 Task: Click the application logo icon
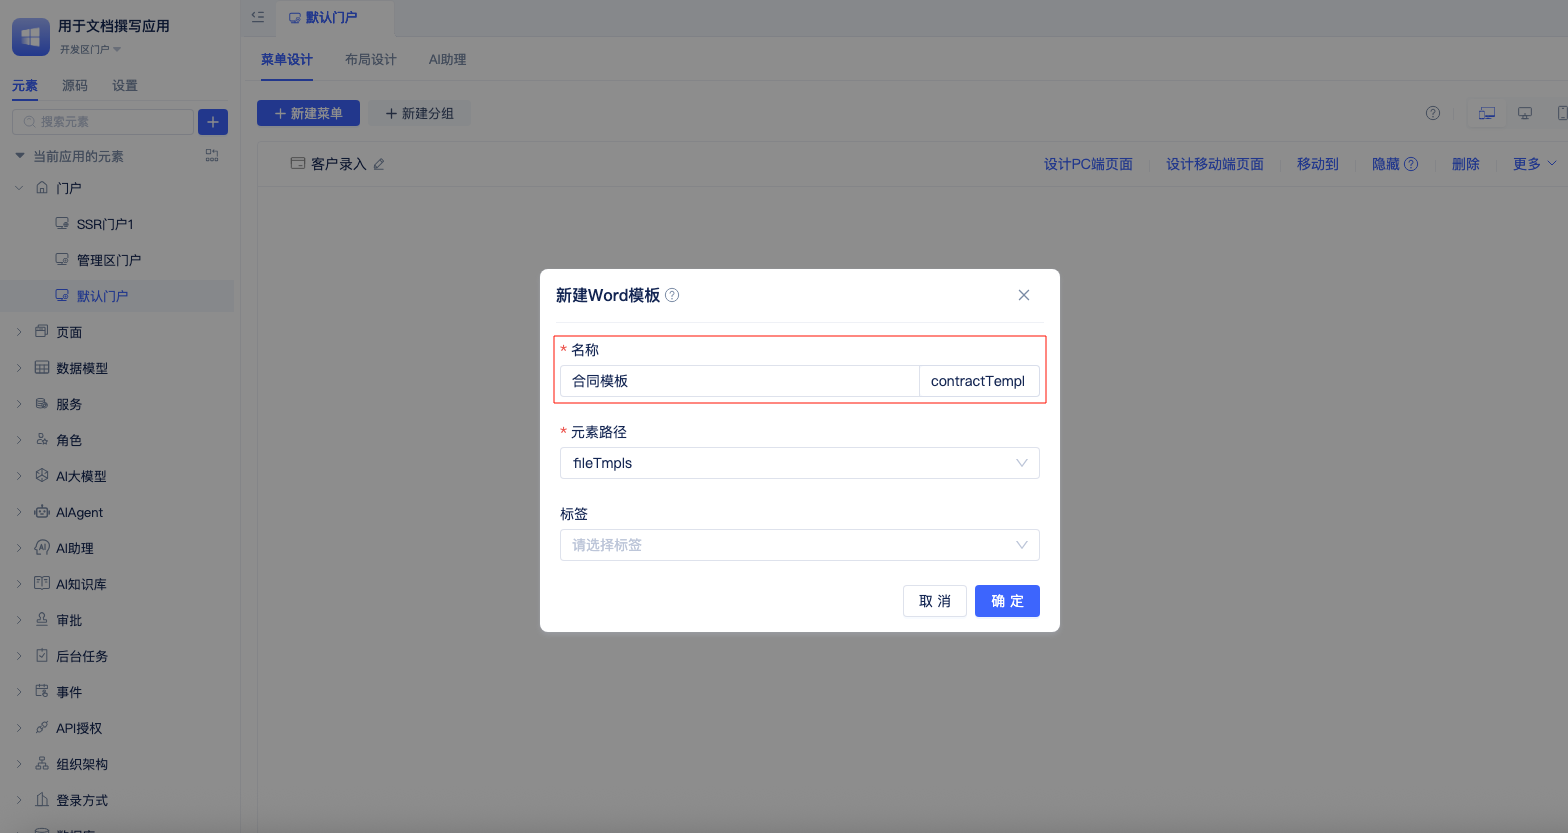click(30, 37)
